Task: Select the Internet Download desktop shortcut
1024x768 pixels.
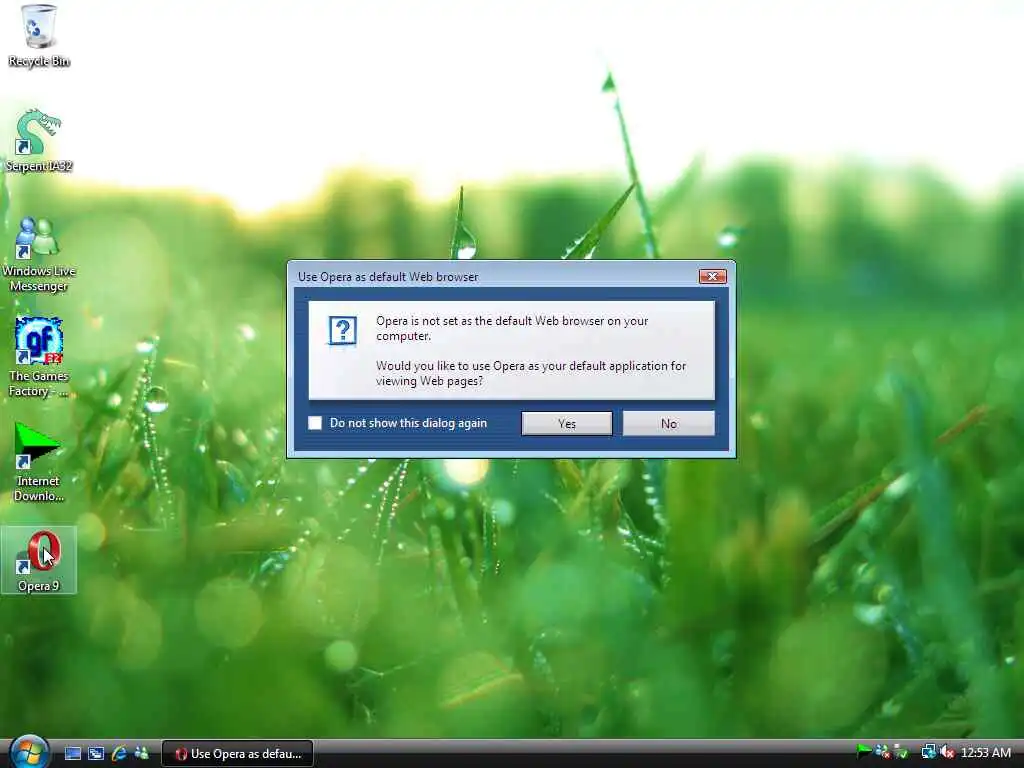Action: pyautogui.click(x=39, y=462)
